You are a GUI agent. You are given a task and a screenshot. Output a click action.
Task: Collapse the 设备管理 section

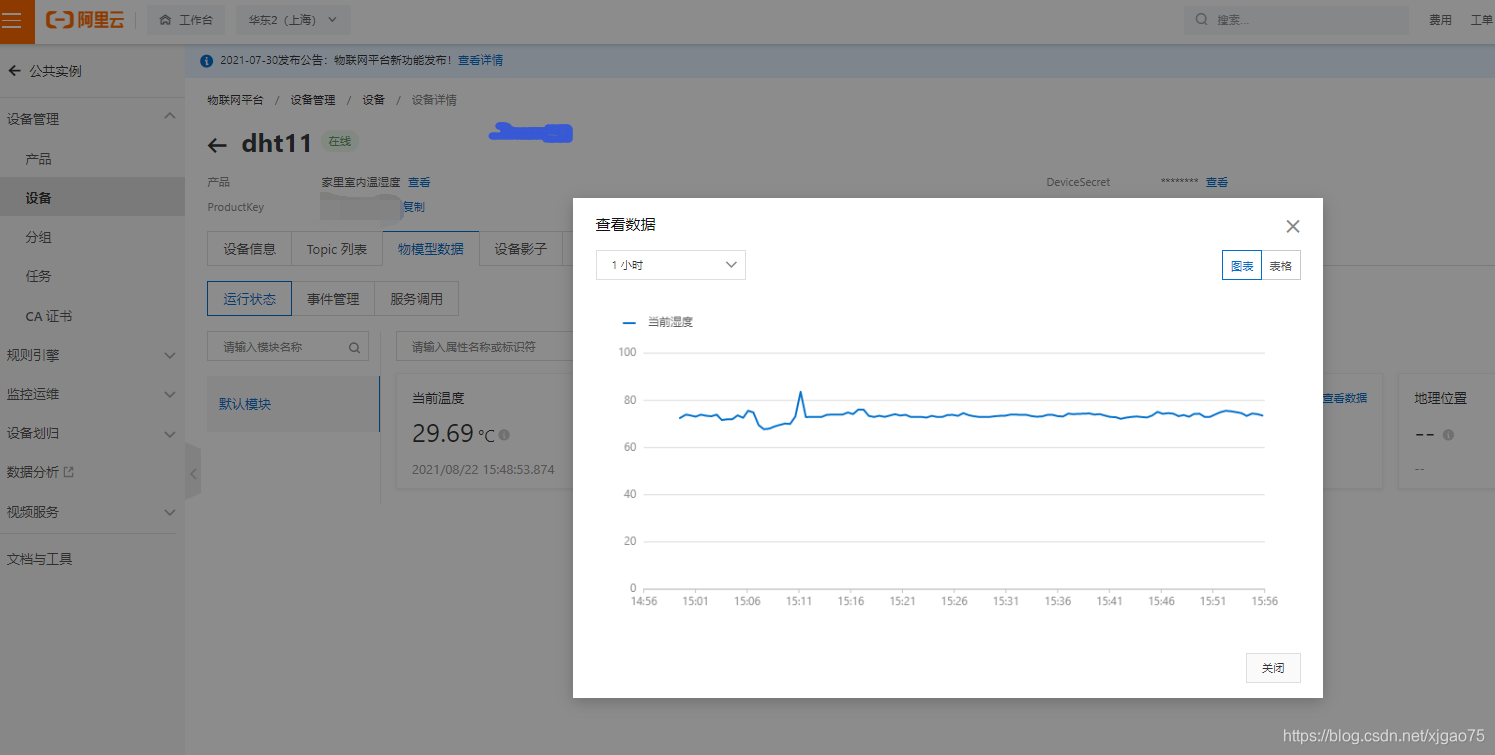pyautogui.click(x=170, y=118)
